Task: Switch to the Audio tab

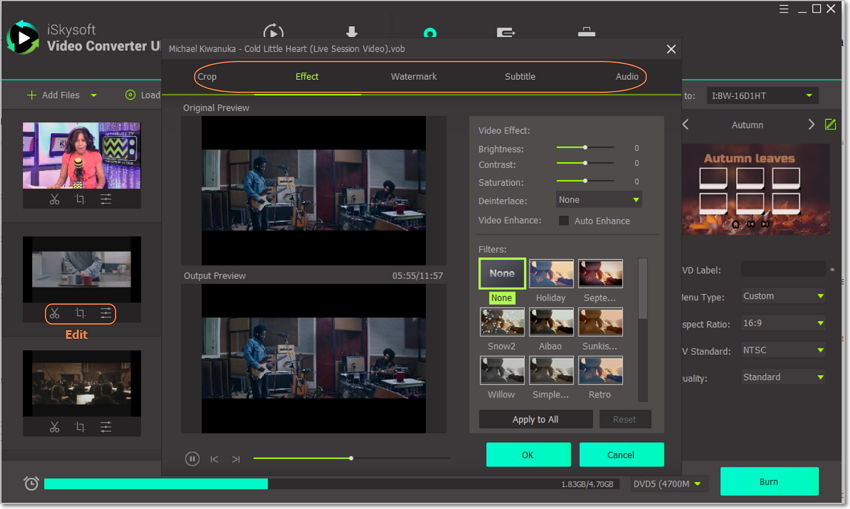Action: pyautogui.click(x=627, y=77)
